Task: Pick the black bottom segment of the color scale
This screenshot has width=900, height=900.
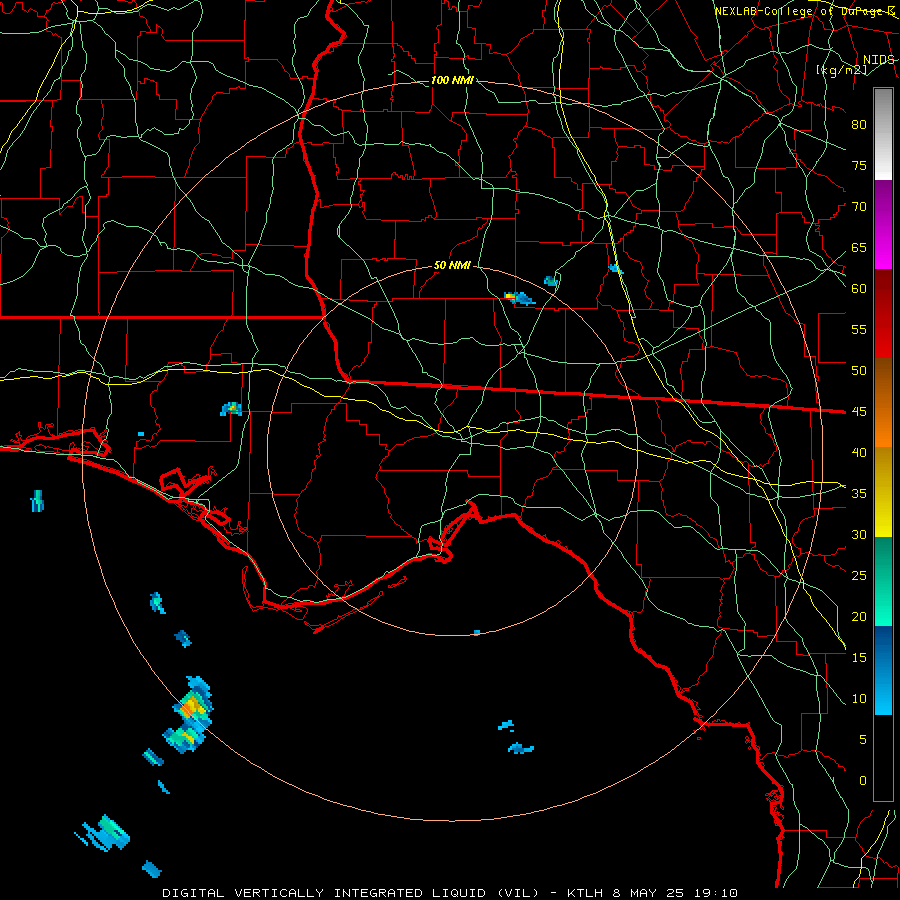Action: click(883, 758)
